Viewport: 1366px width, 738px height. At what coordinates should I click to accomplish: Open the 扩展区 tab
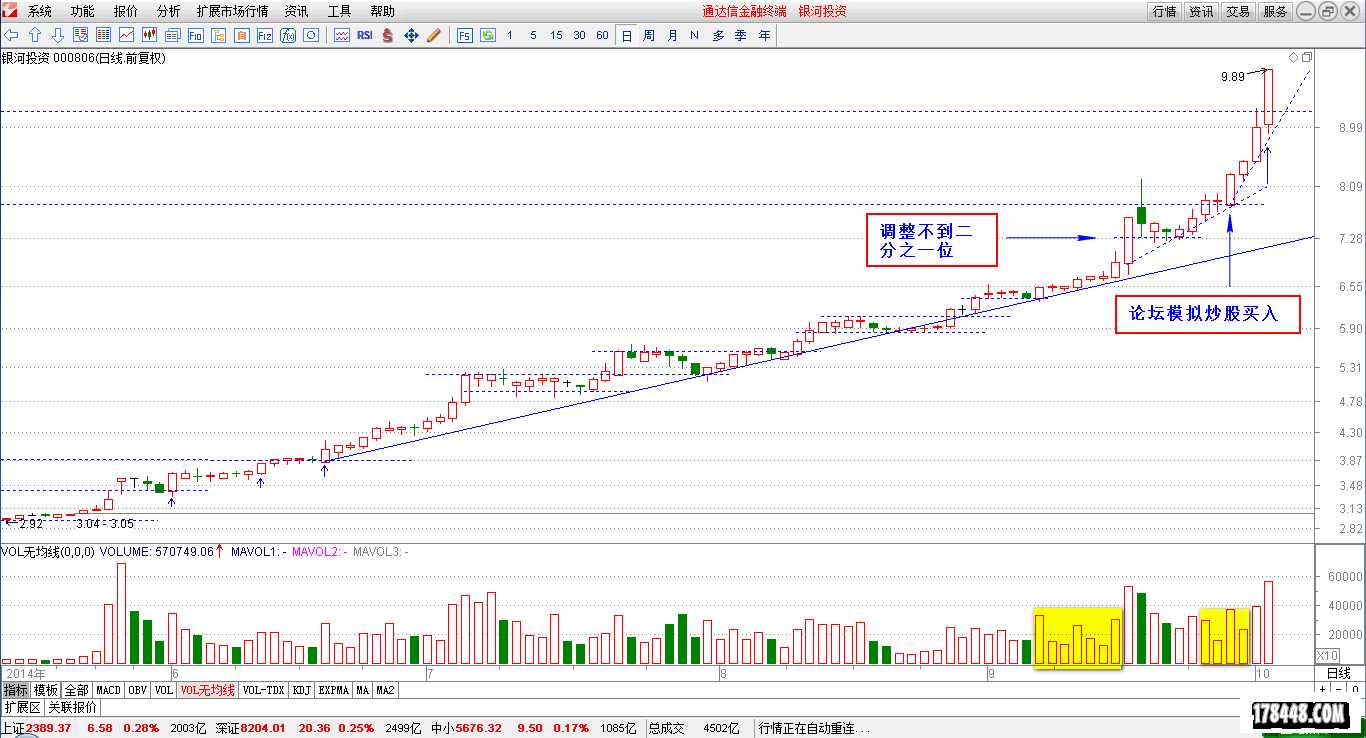22,707
